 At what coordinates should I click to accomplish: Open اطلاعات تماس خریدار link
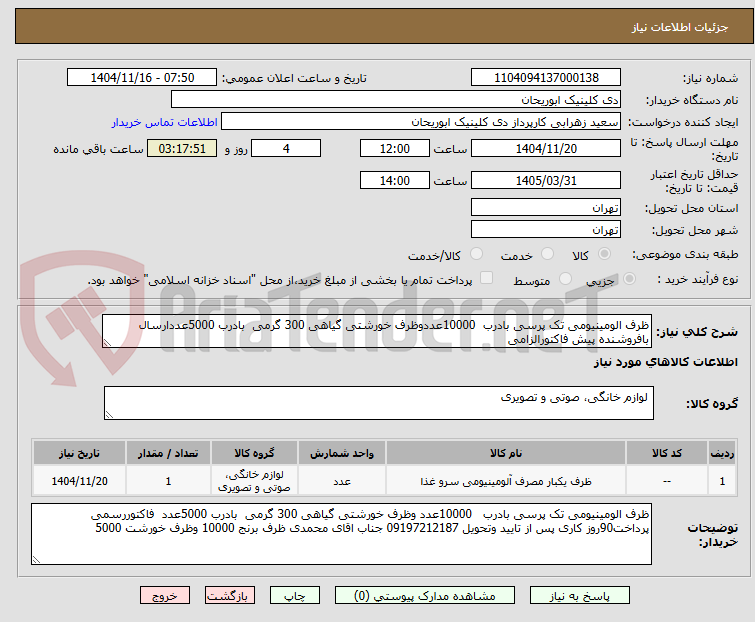click(x=165, y=122)
